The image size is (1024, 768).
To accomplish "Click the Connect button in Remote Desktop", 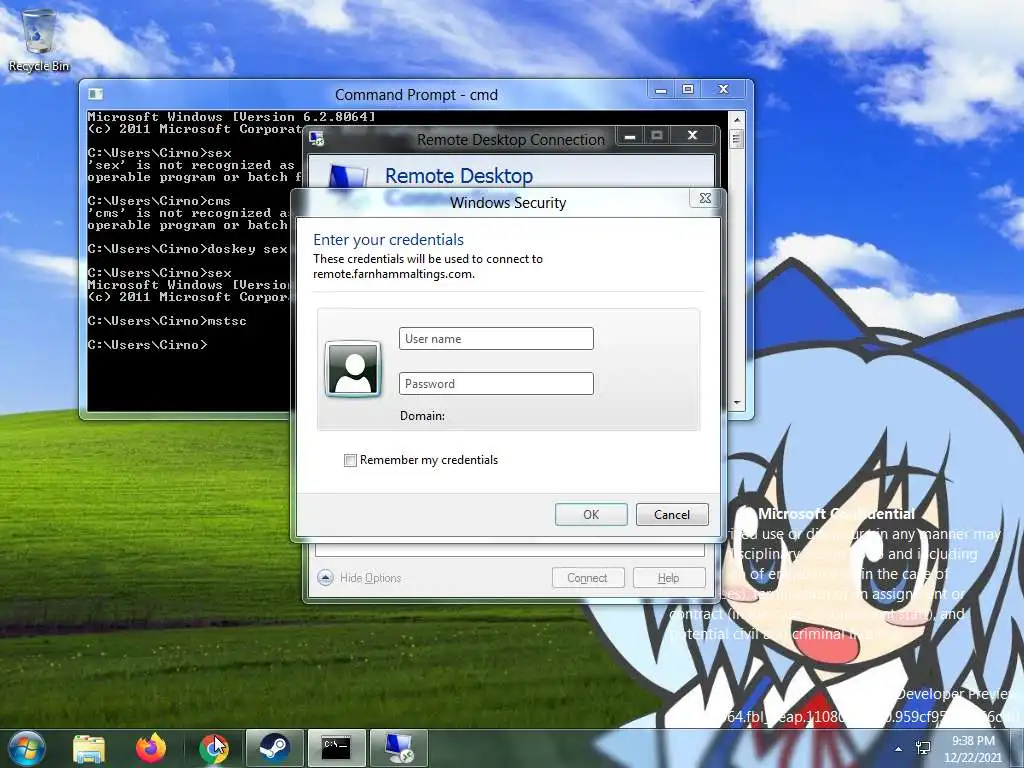I will pyautogui.click(x=588, y=578).
